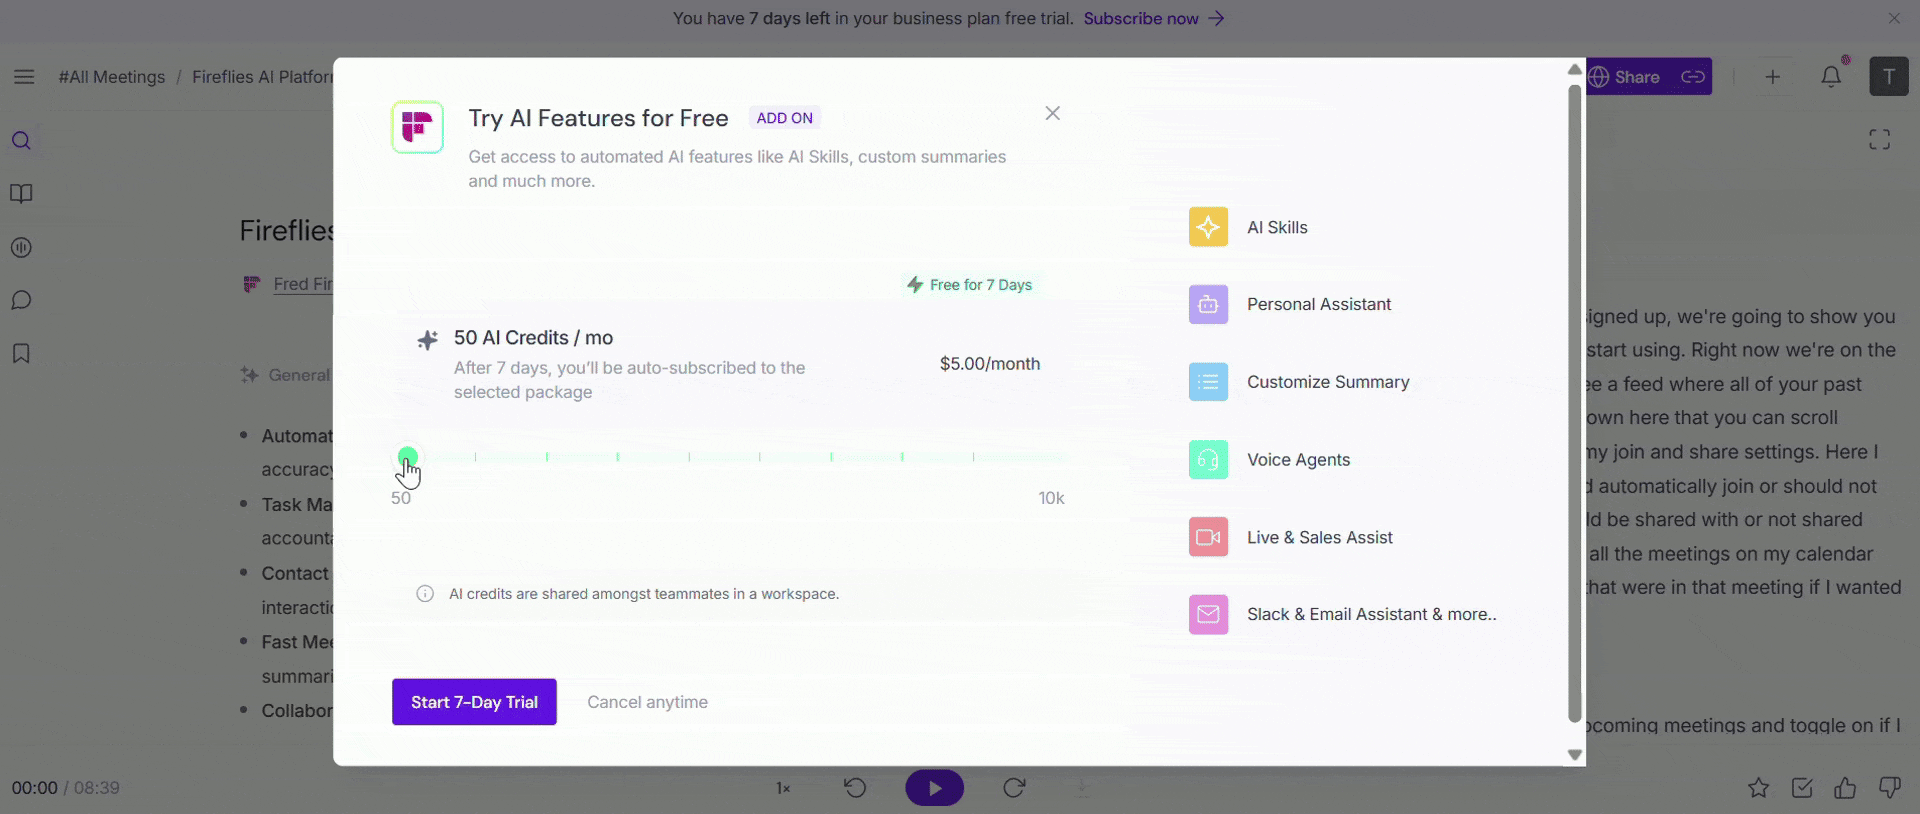
Task: Click the thumbs up icon
Action: tap(1845, 788)
